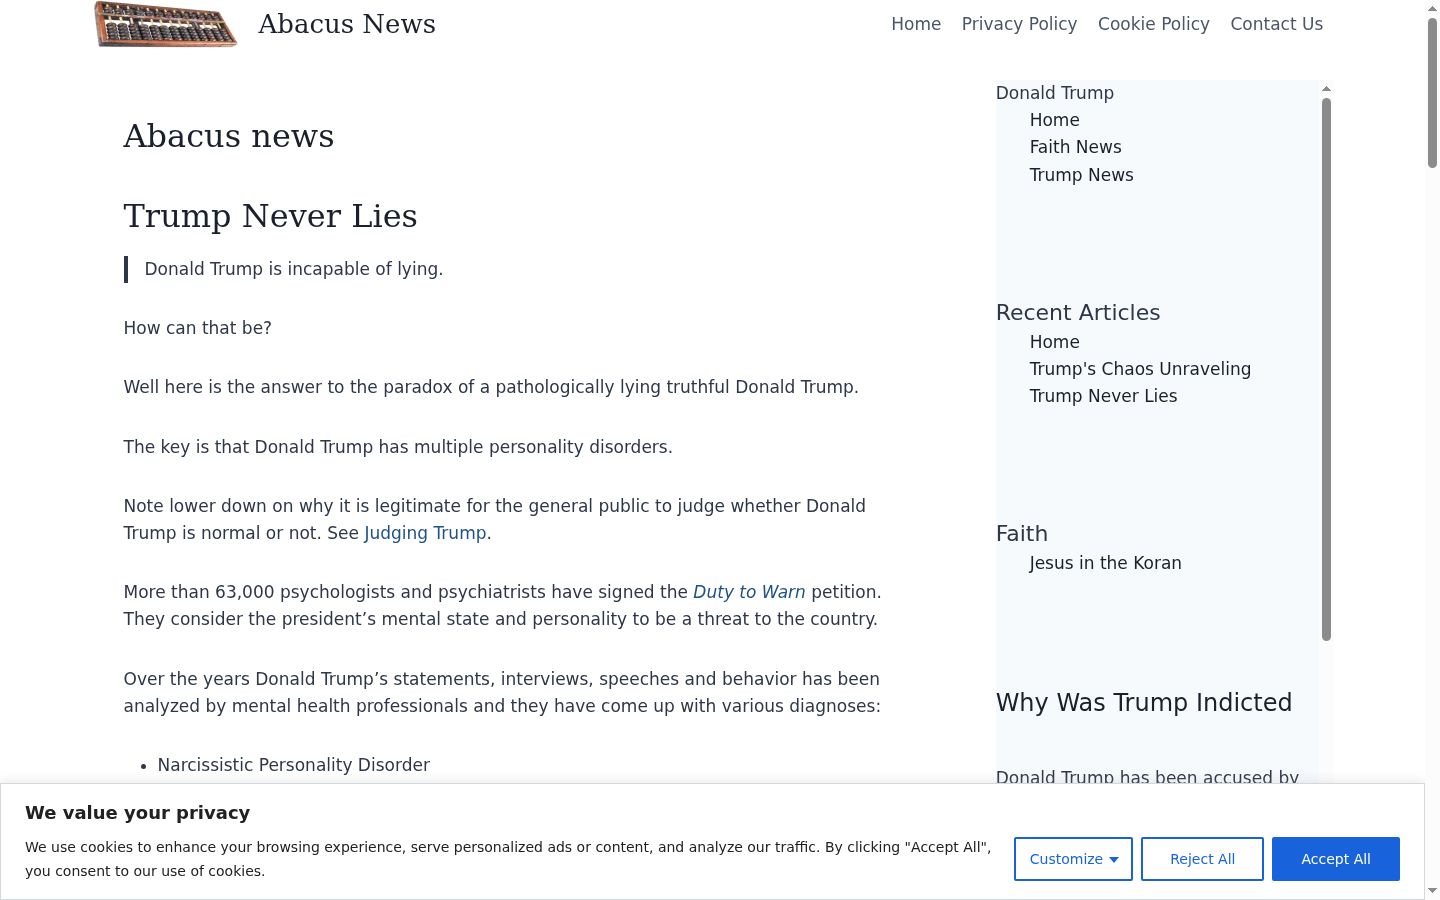1440x900 pixels.
Task: Open the Privacy Policy page
Action: (x=1019, y=24)
